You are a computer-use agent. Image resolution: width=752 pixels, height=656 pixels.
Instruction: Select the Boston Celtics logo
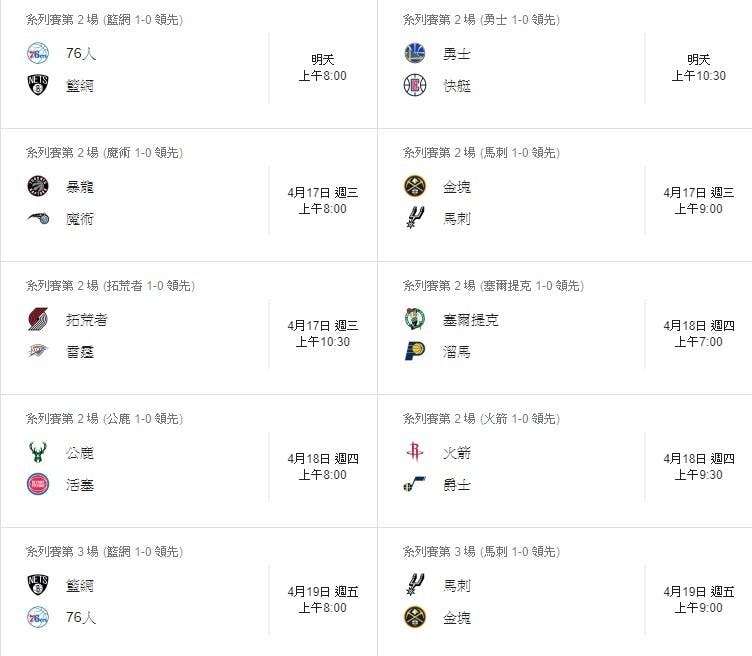tap(414, 319)
